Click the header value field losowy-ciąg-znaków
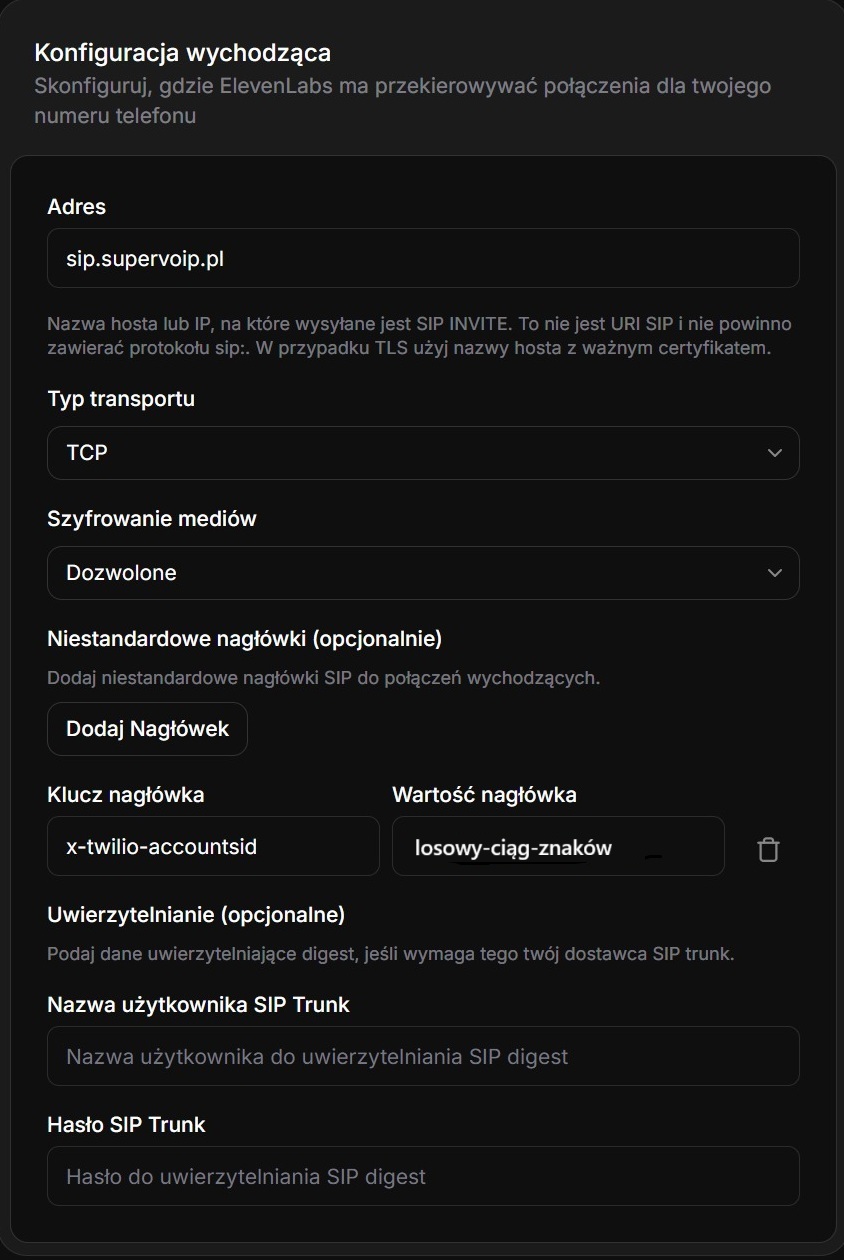This screenshot has height=1260, width=844. point(557,847)
